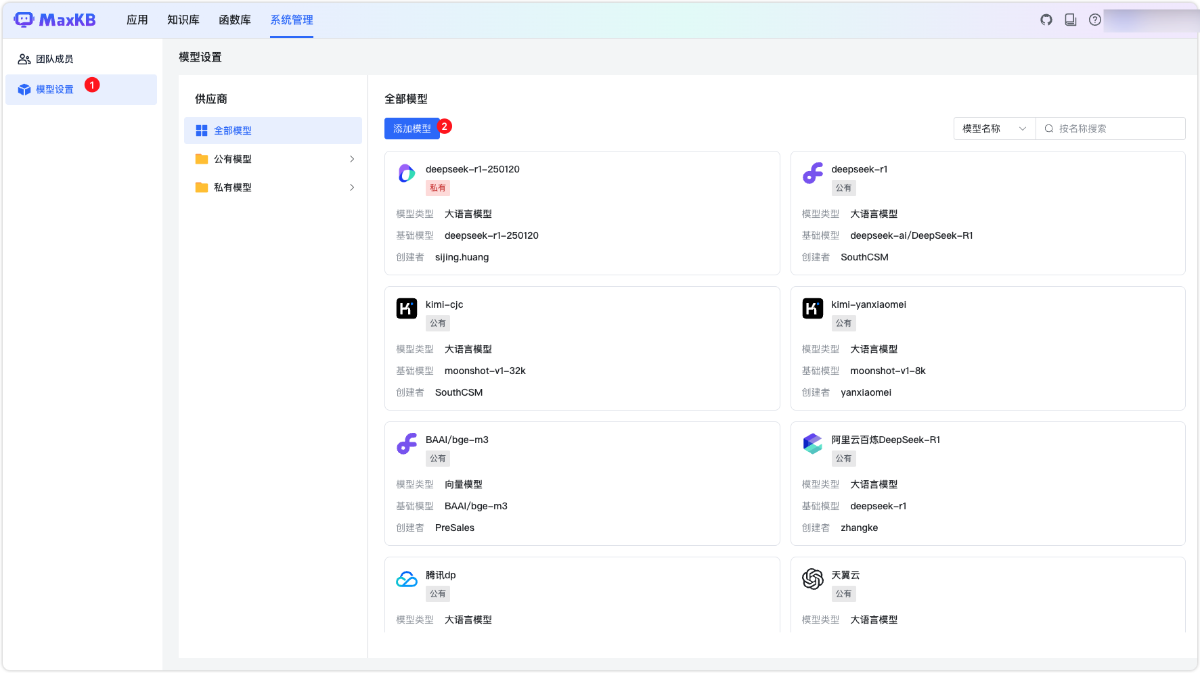The width and height of the screenshot is (1200, 673).
Task: Select the 私有 tag on deepseek-r1-250120
Action: pyautogui.click(x=438, y=187)
